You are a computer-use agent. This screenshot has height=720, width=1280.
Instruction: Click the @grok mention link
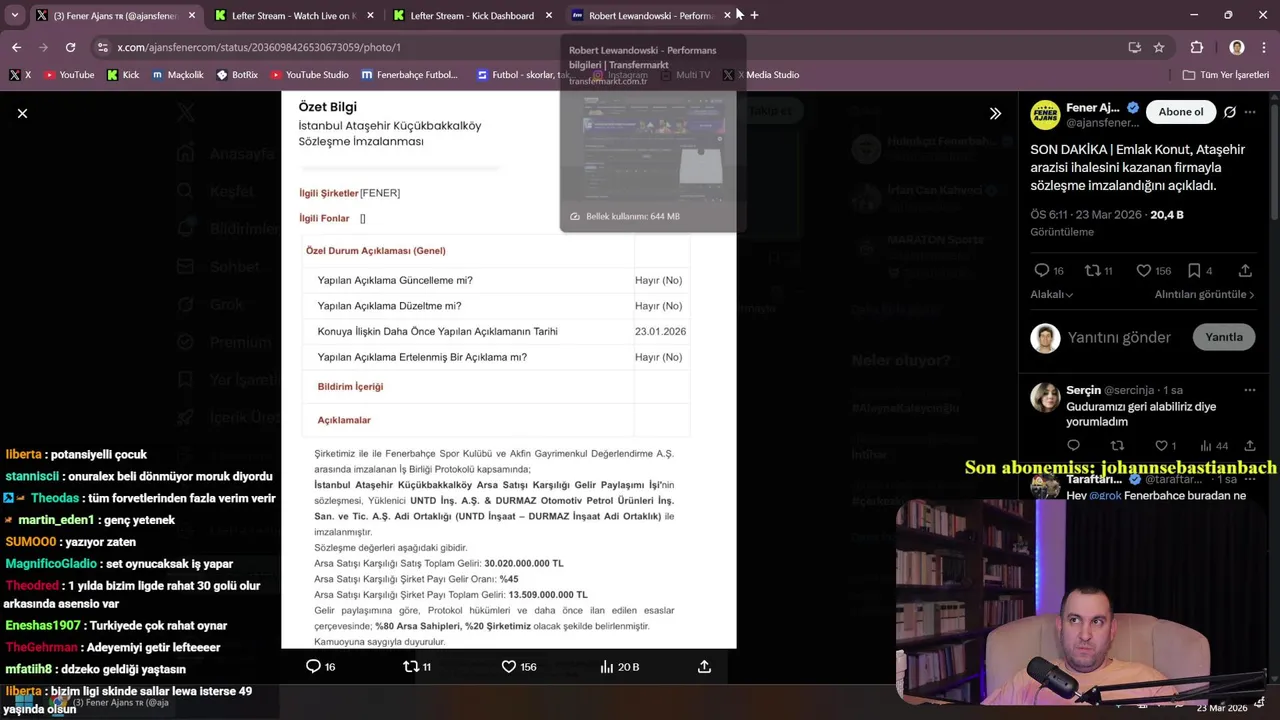[x=1105, y=495]
